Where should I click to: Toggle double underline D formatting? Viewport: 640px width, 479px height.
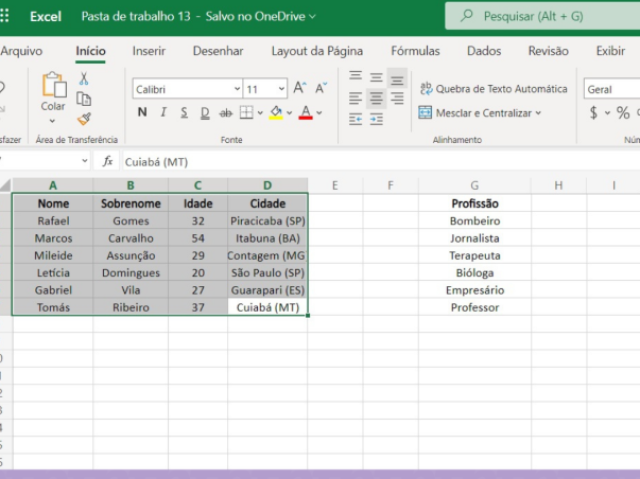[x=205, y=113]
